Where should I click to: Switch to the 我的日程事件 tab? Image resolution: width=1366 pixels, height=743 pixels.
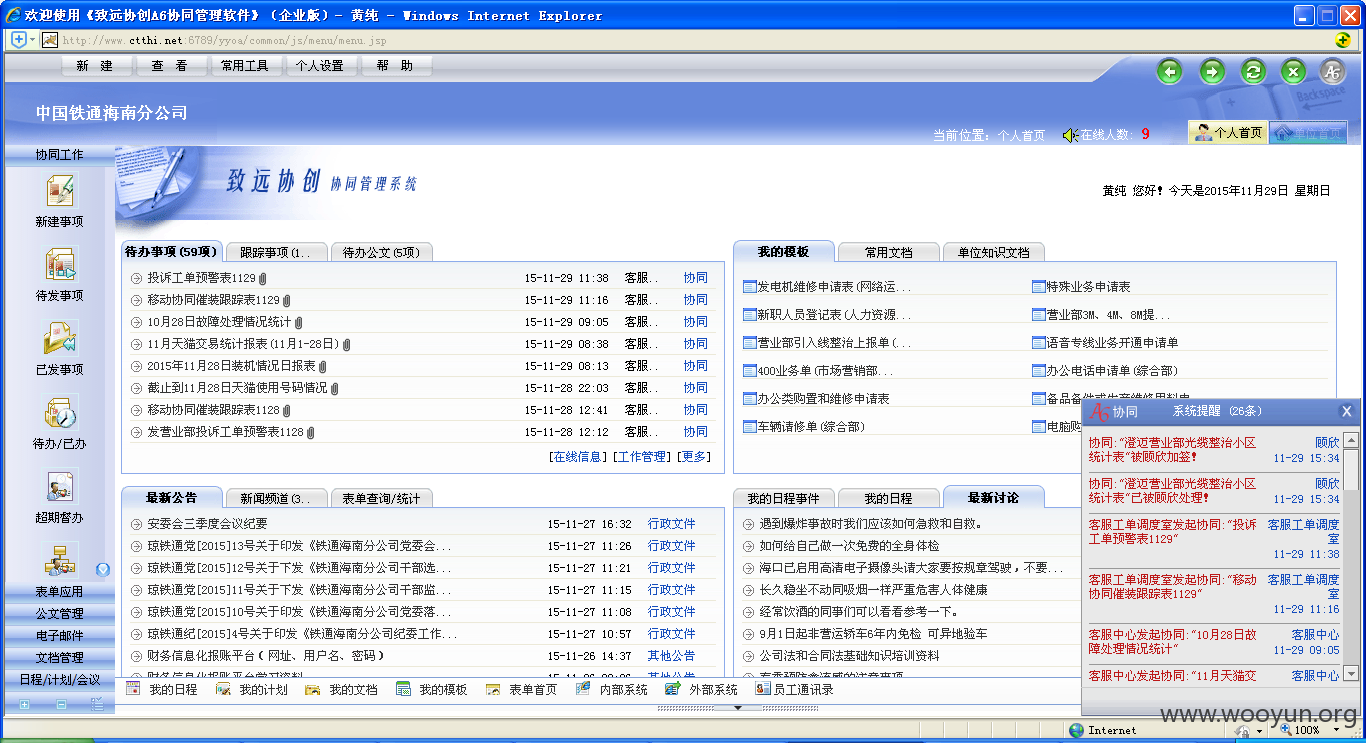pos(783,498)
